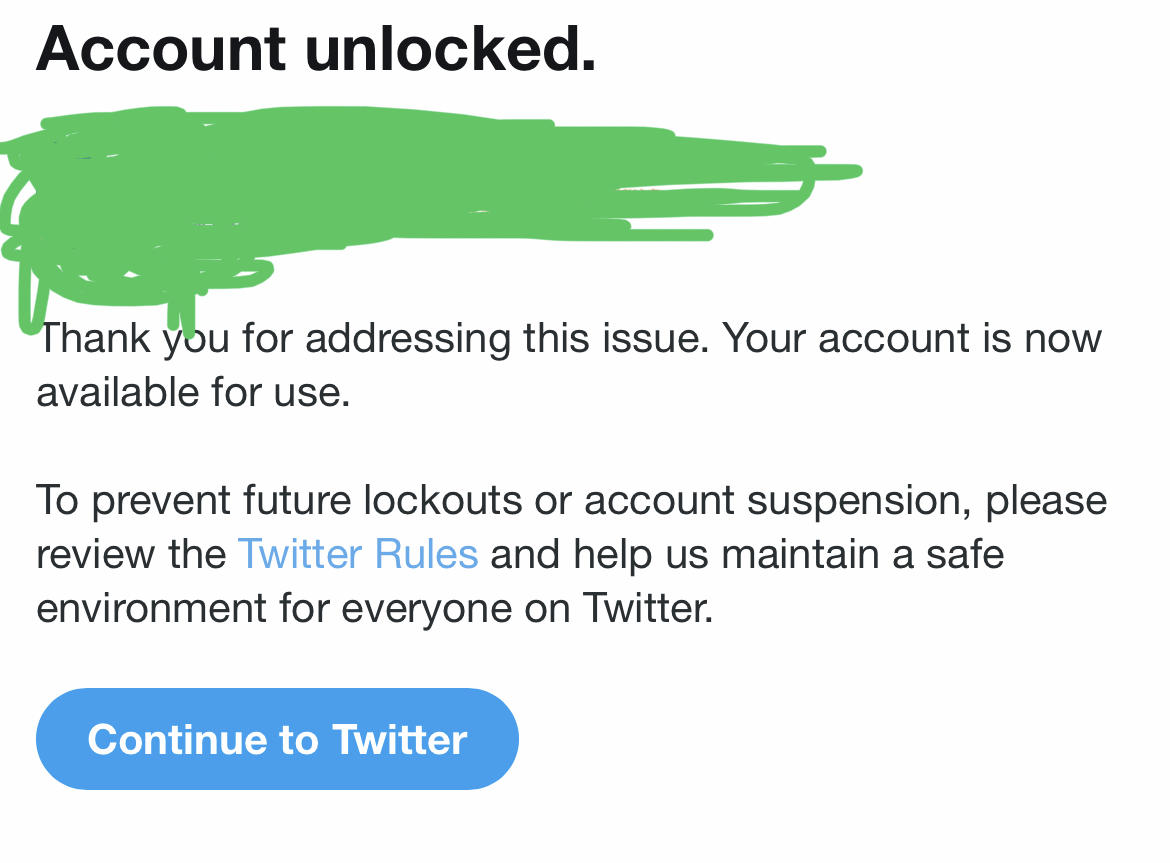Click the 'Your account is now' phrase
The width and height of the screenshot is (1170, 863).
pos(912,339)
